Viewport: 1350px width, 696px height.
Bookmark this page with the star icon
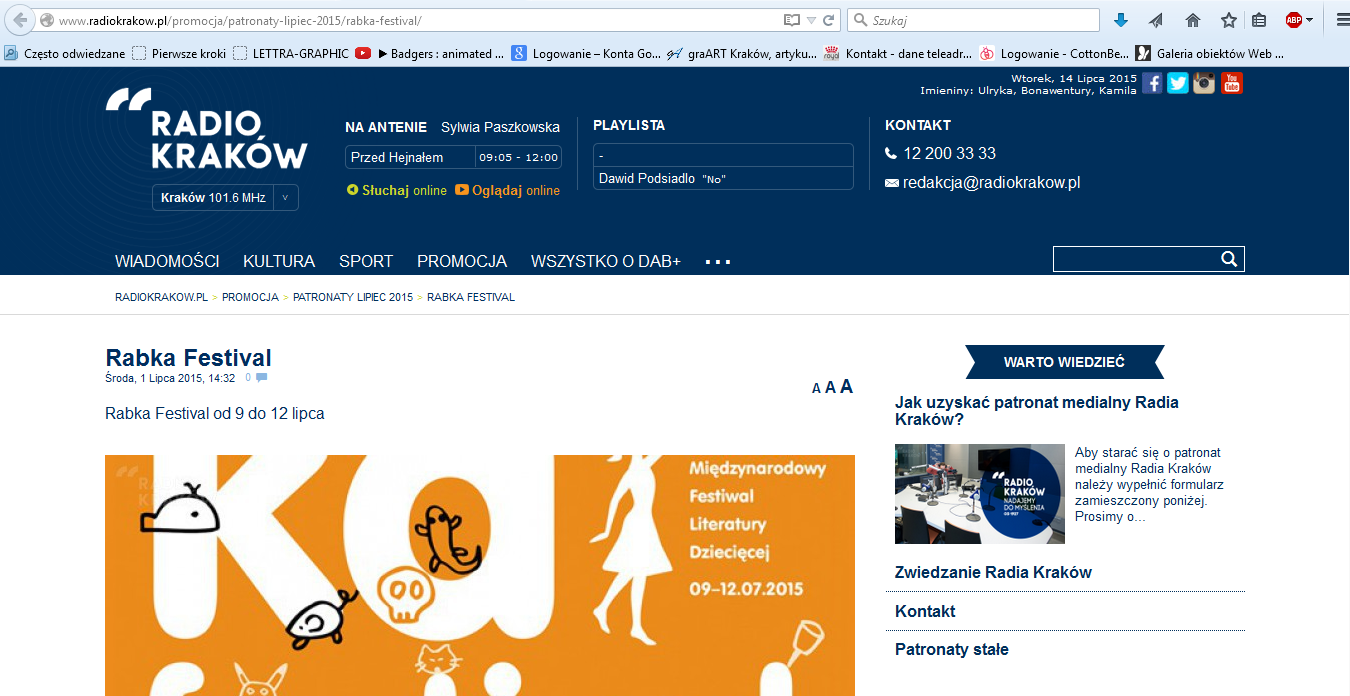click(1228, 20)
